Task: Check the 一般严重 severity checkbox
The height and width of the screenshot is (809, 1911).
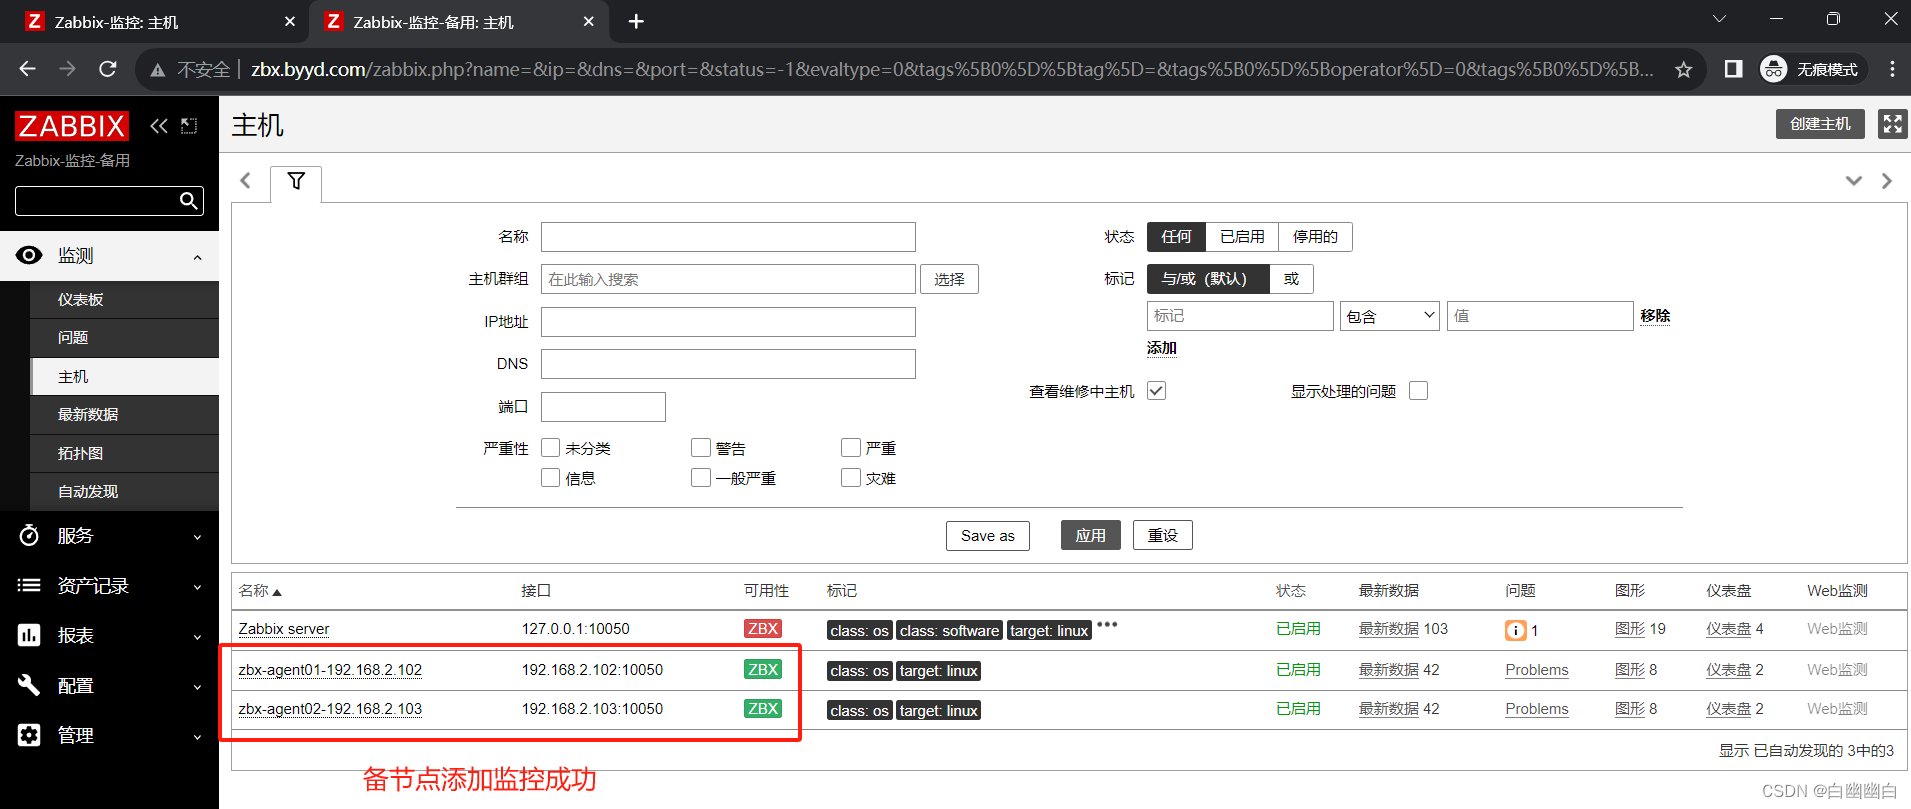Action: (701, 478)
